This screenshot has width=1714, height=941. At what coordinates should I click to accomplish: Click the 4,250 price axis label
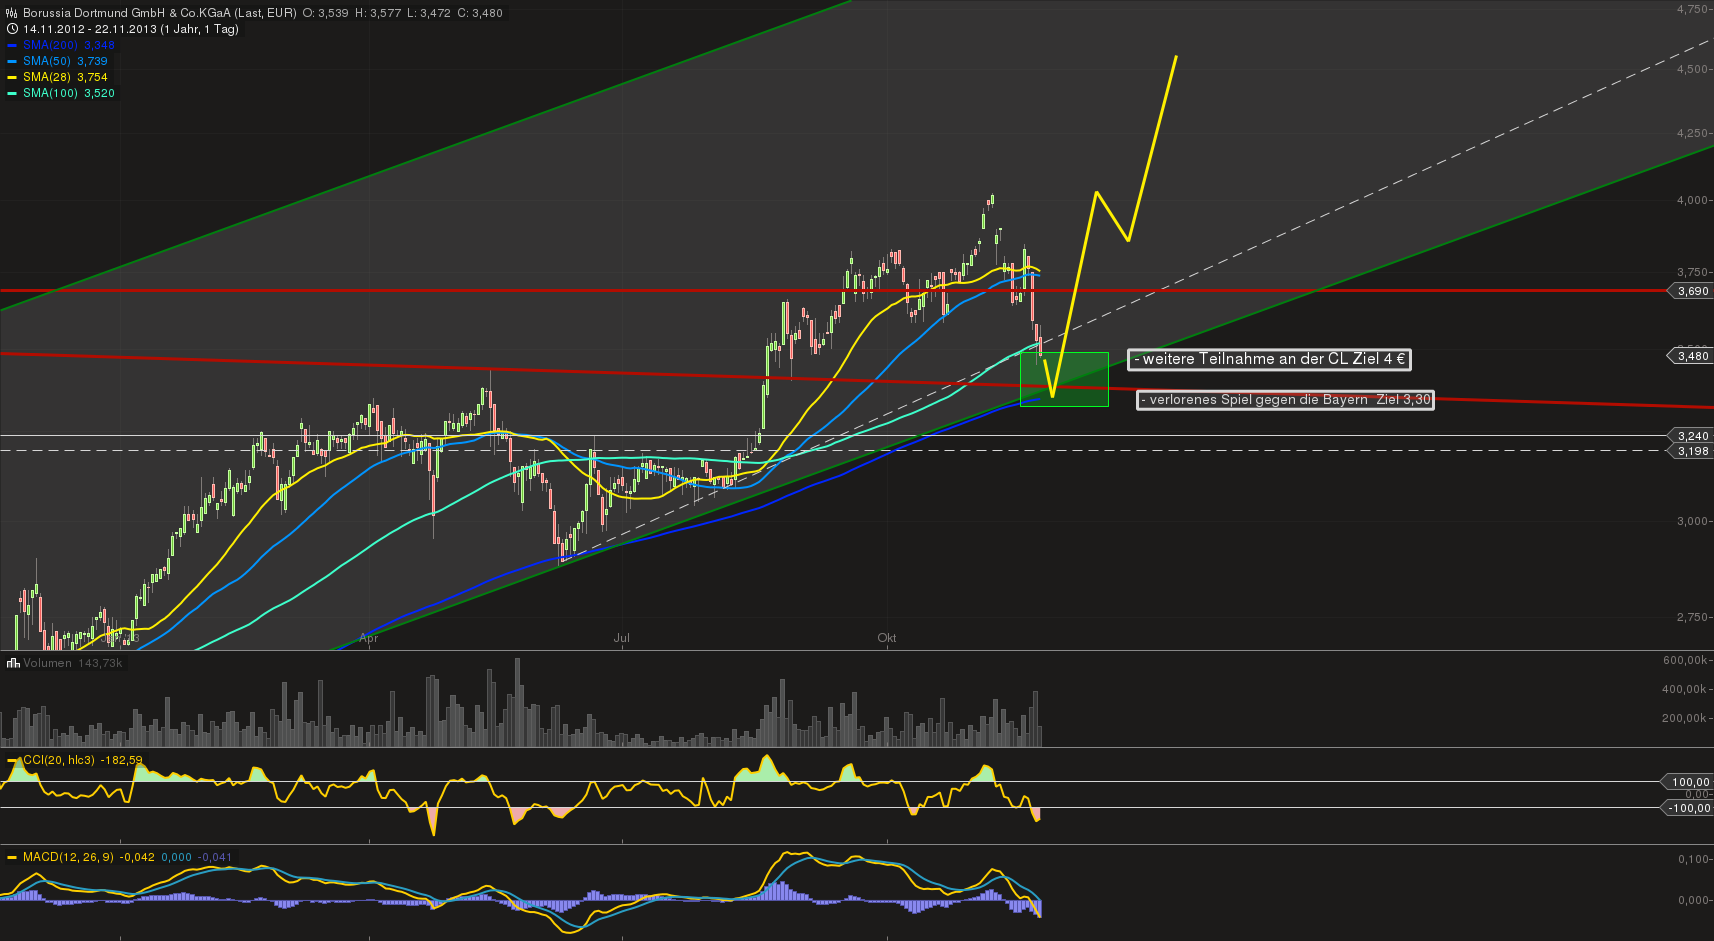(1693, 133)
